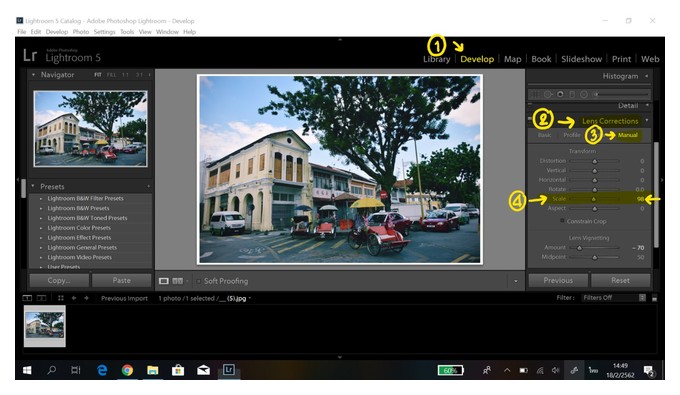Adjust the Distortion slider handle
The height and width of the screenshot is (395, 680).
tap(595, 161)
